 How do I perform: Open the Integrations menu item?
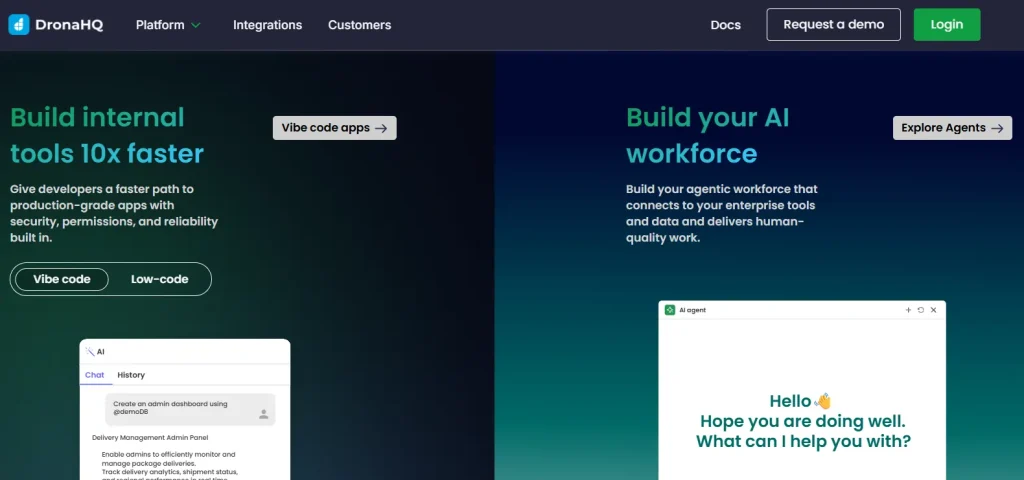pos(267,25)
